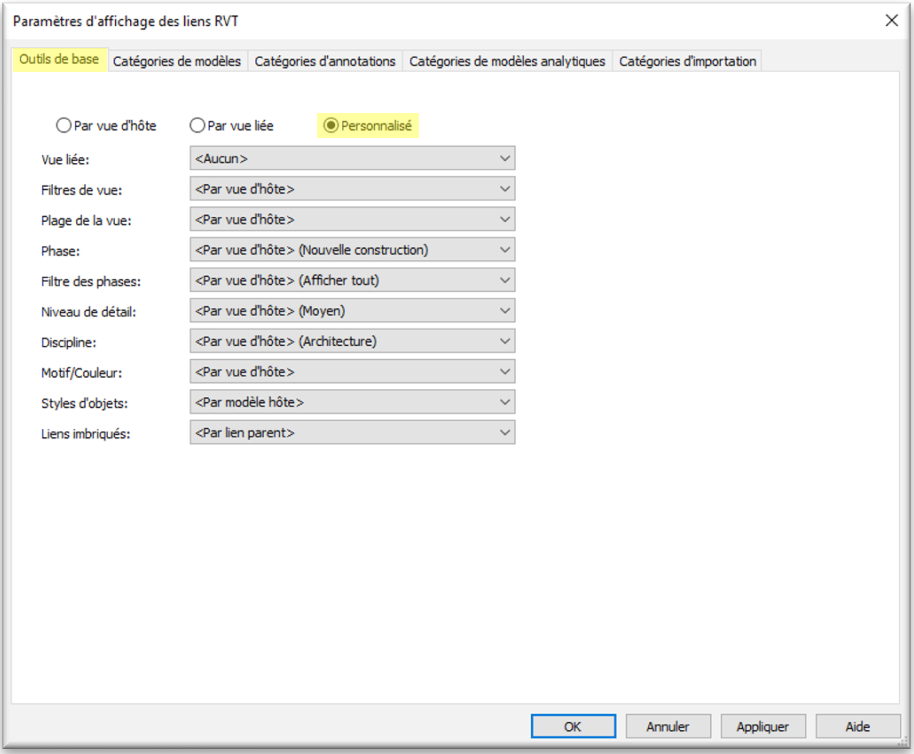
Task: Switch to "Catégories d'importation" tab
Action: [687, 61]
